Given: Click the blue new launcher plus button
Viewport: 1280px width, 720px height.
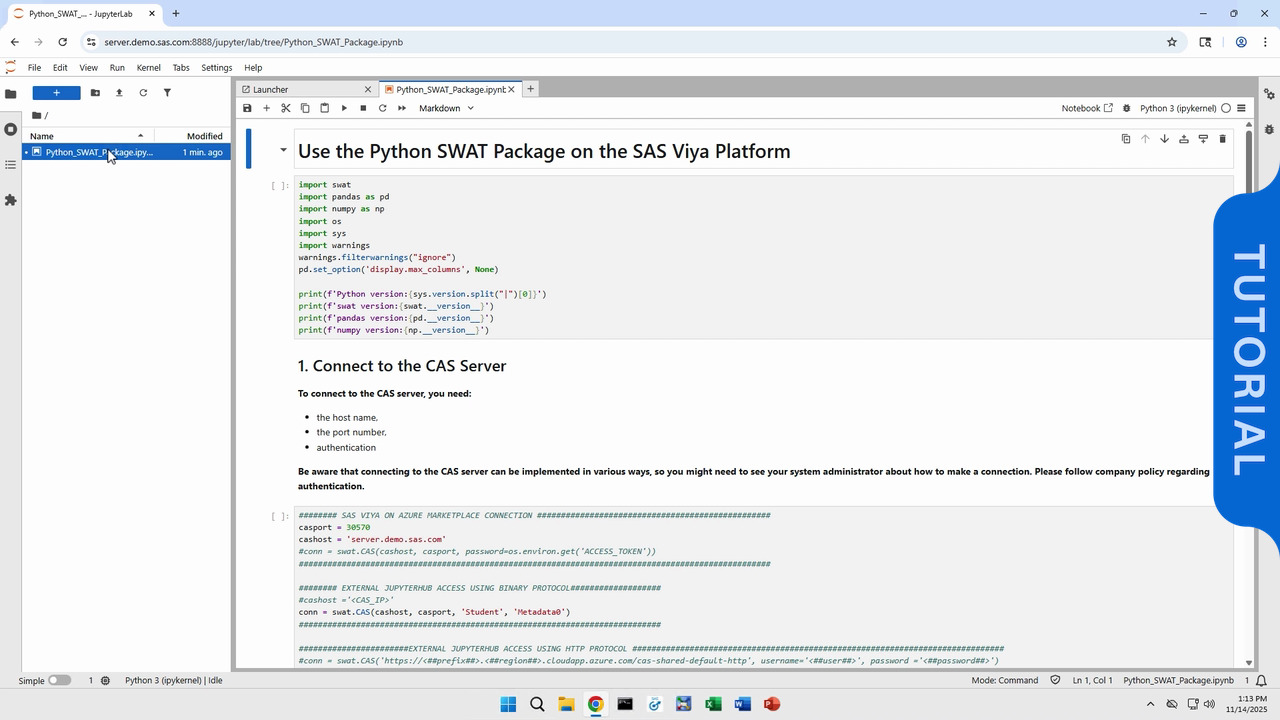Looking at the screenshot, I should 56,93.
